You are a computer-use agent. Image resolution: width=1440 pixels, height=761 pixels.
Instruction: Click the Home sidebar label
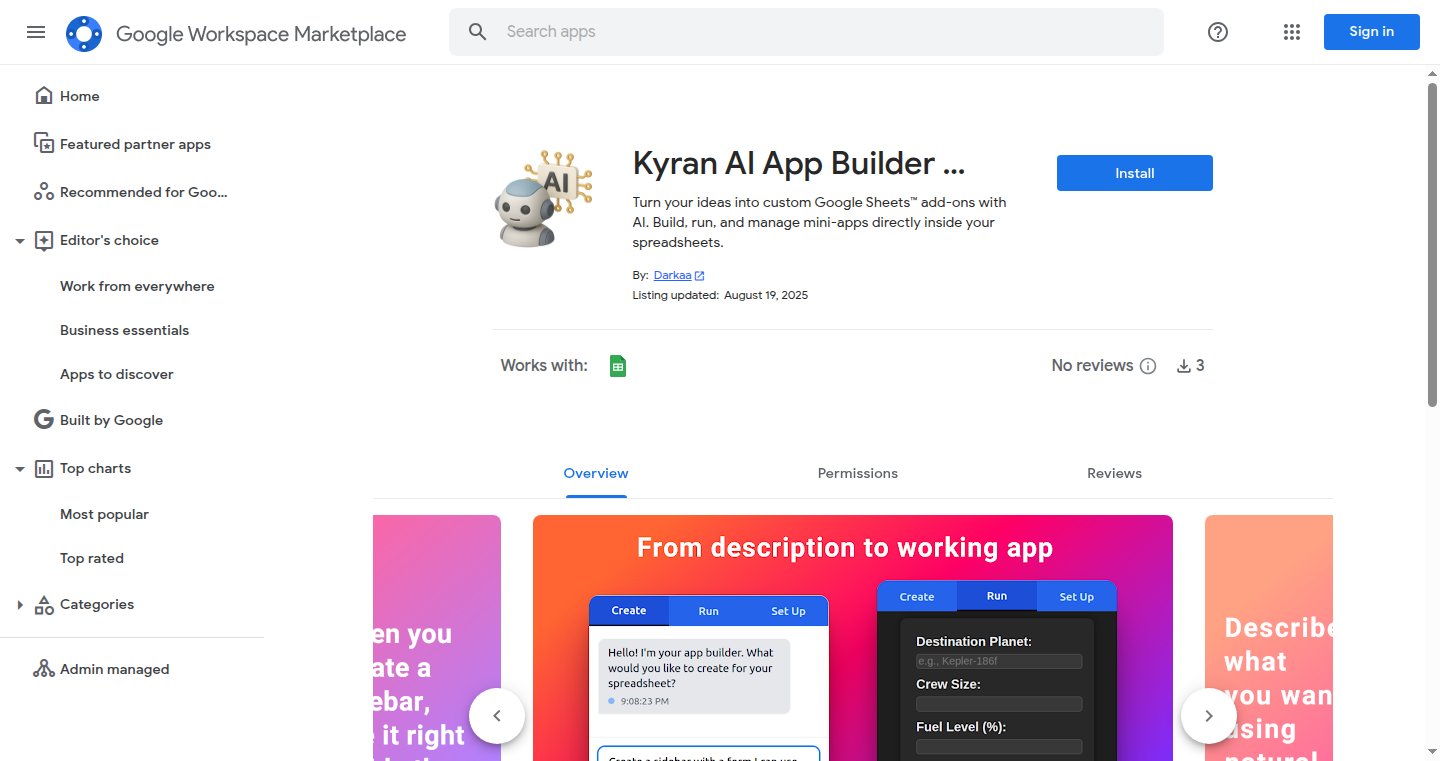click(80, 96)
